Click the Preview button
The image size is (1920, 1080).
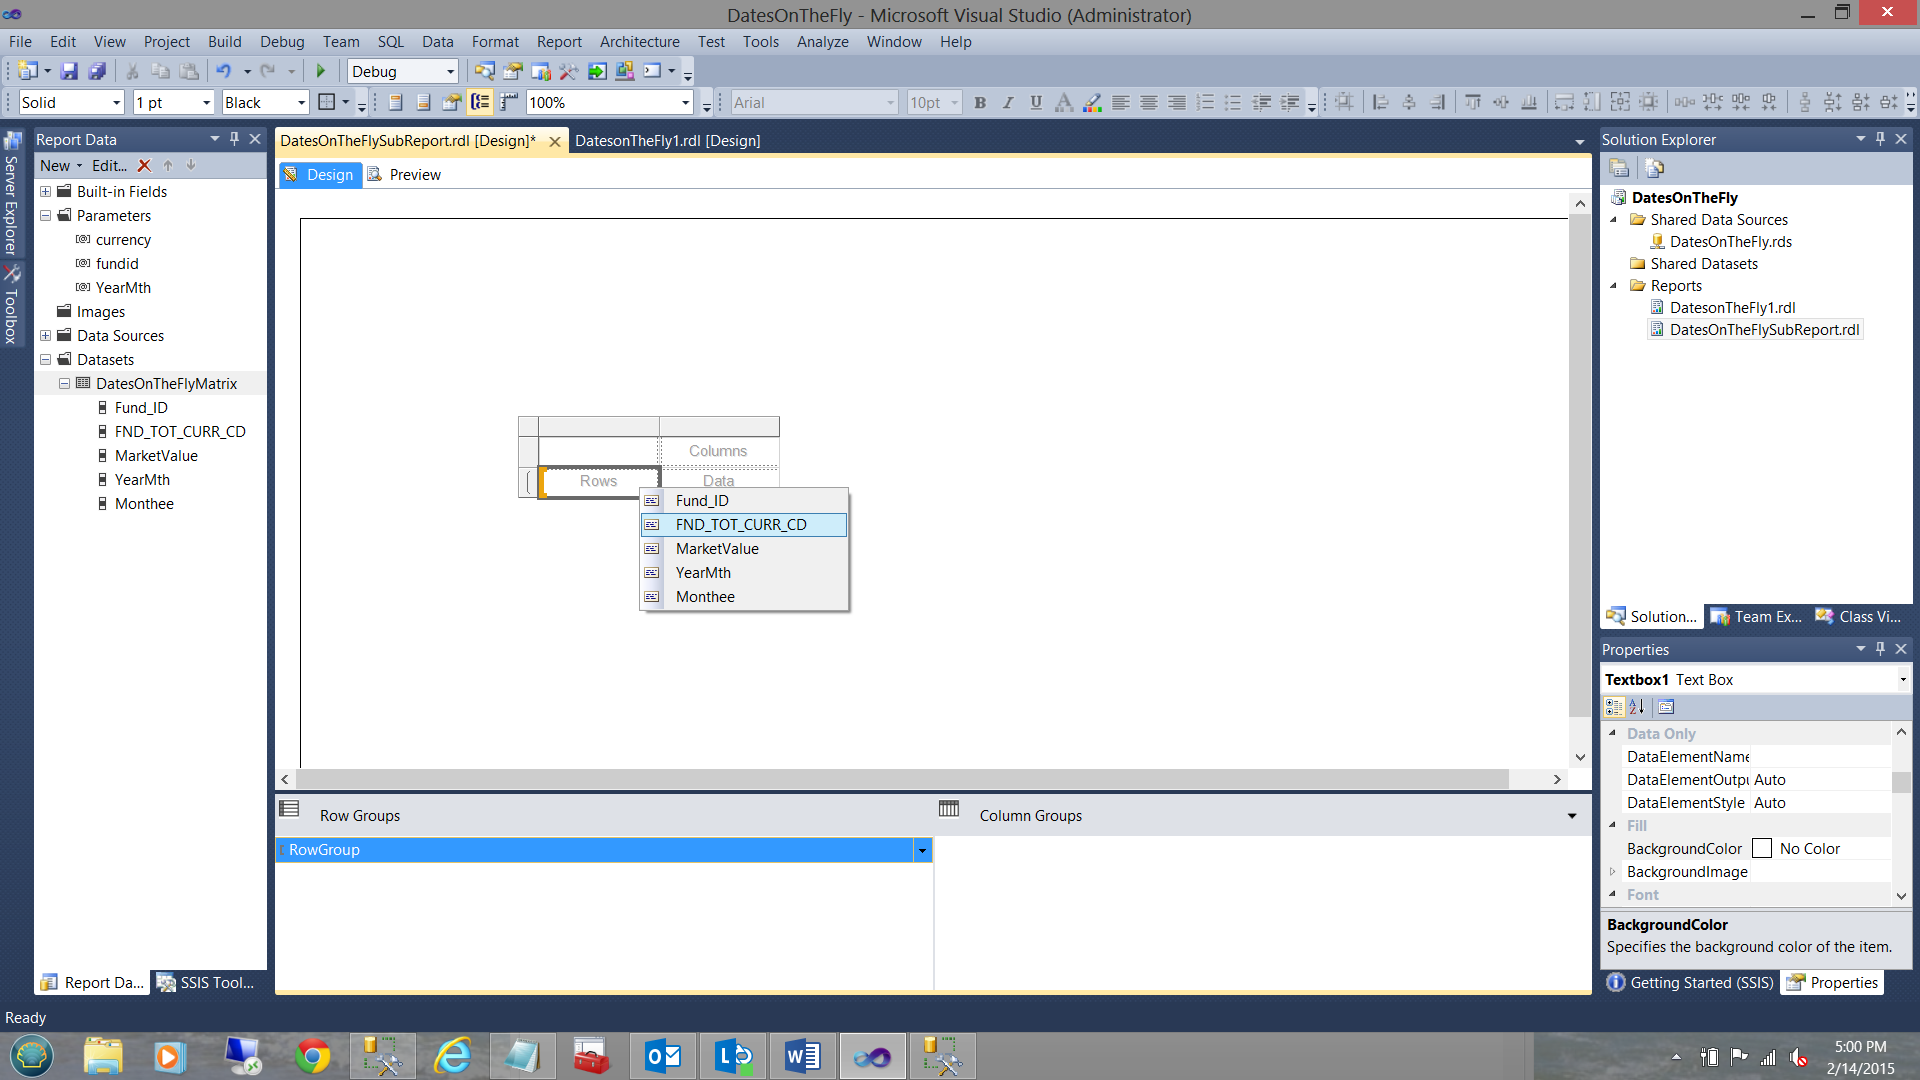[x=404, y=175]
